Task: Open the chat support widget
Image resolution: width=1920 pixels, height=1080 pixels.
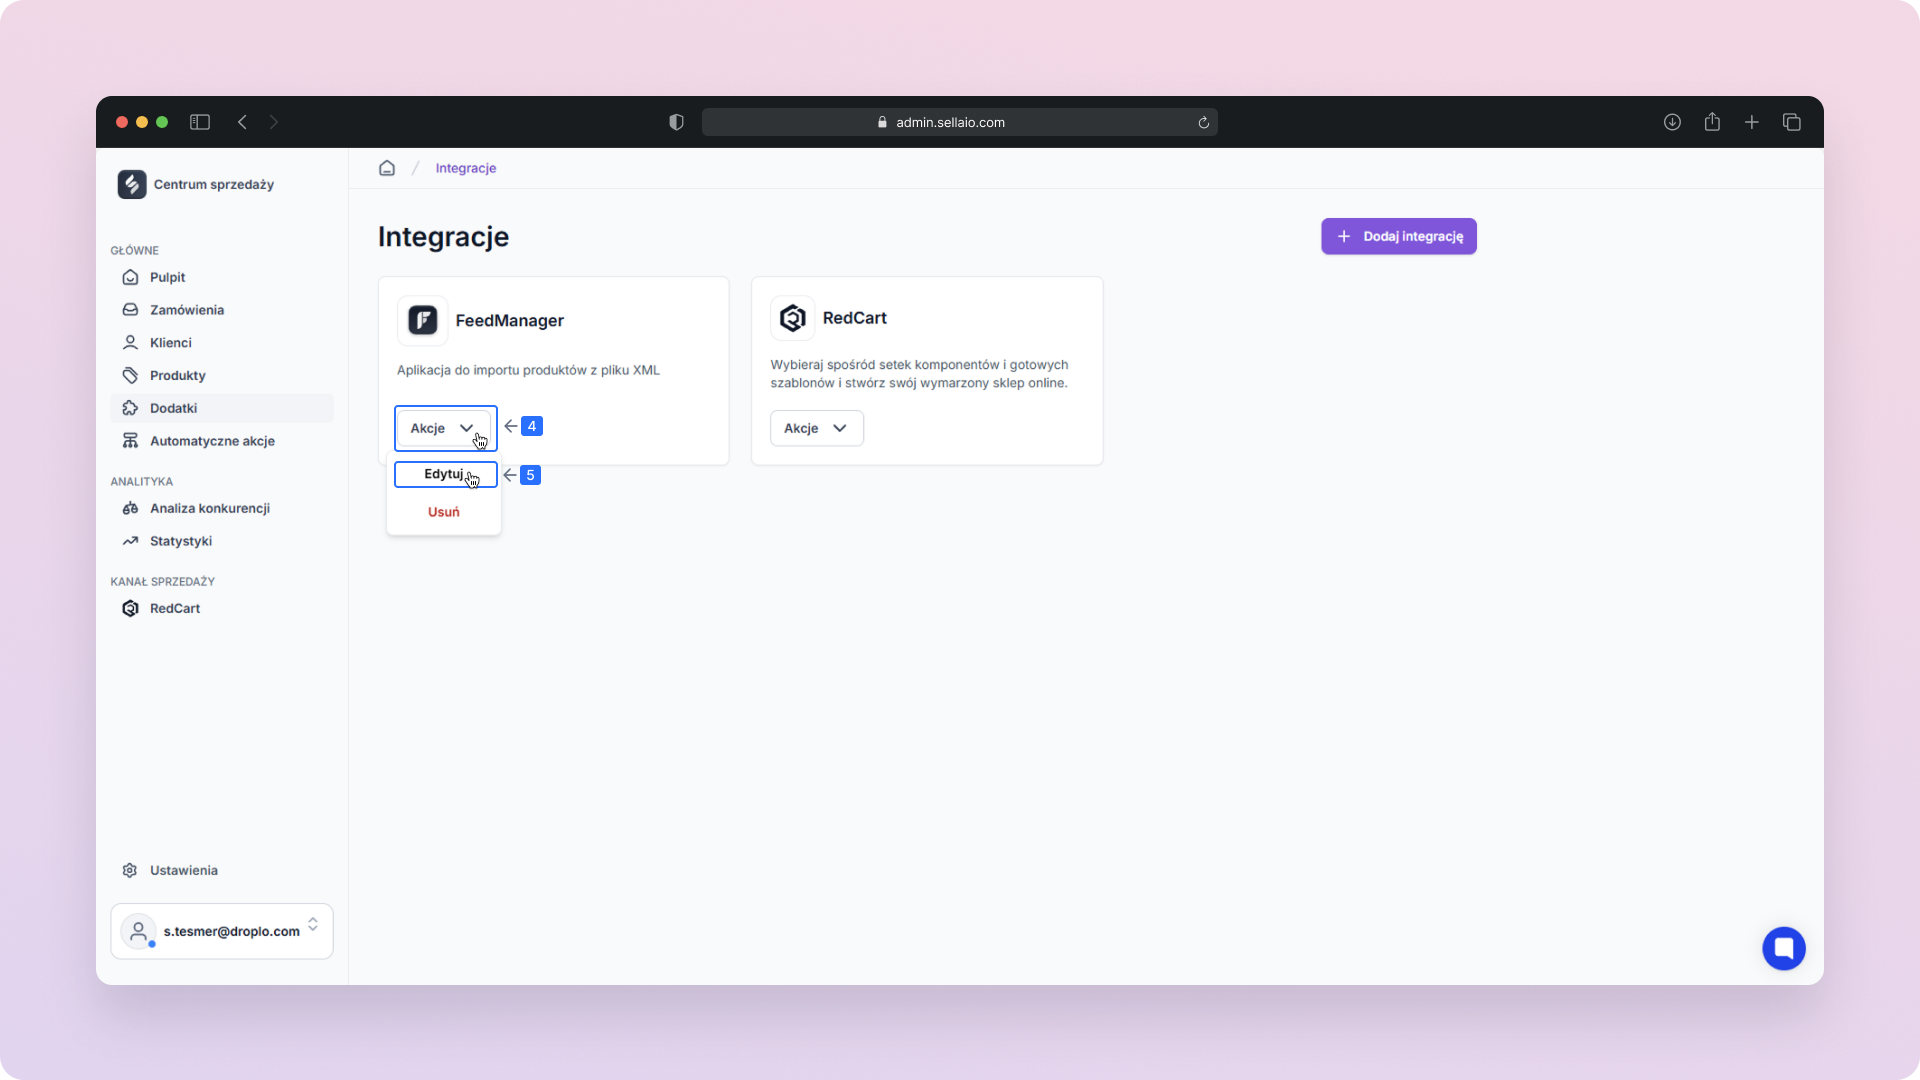Action: (1784, 948)
